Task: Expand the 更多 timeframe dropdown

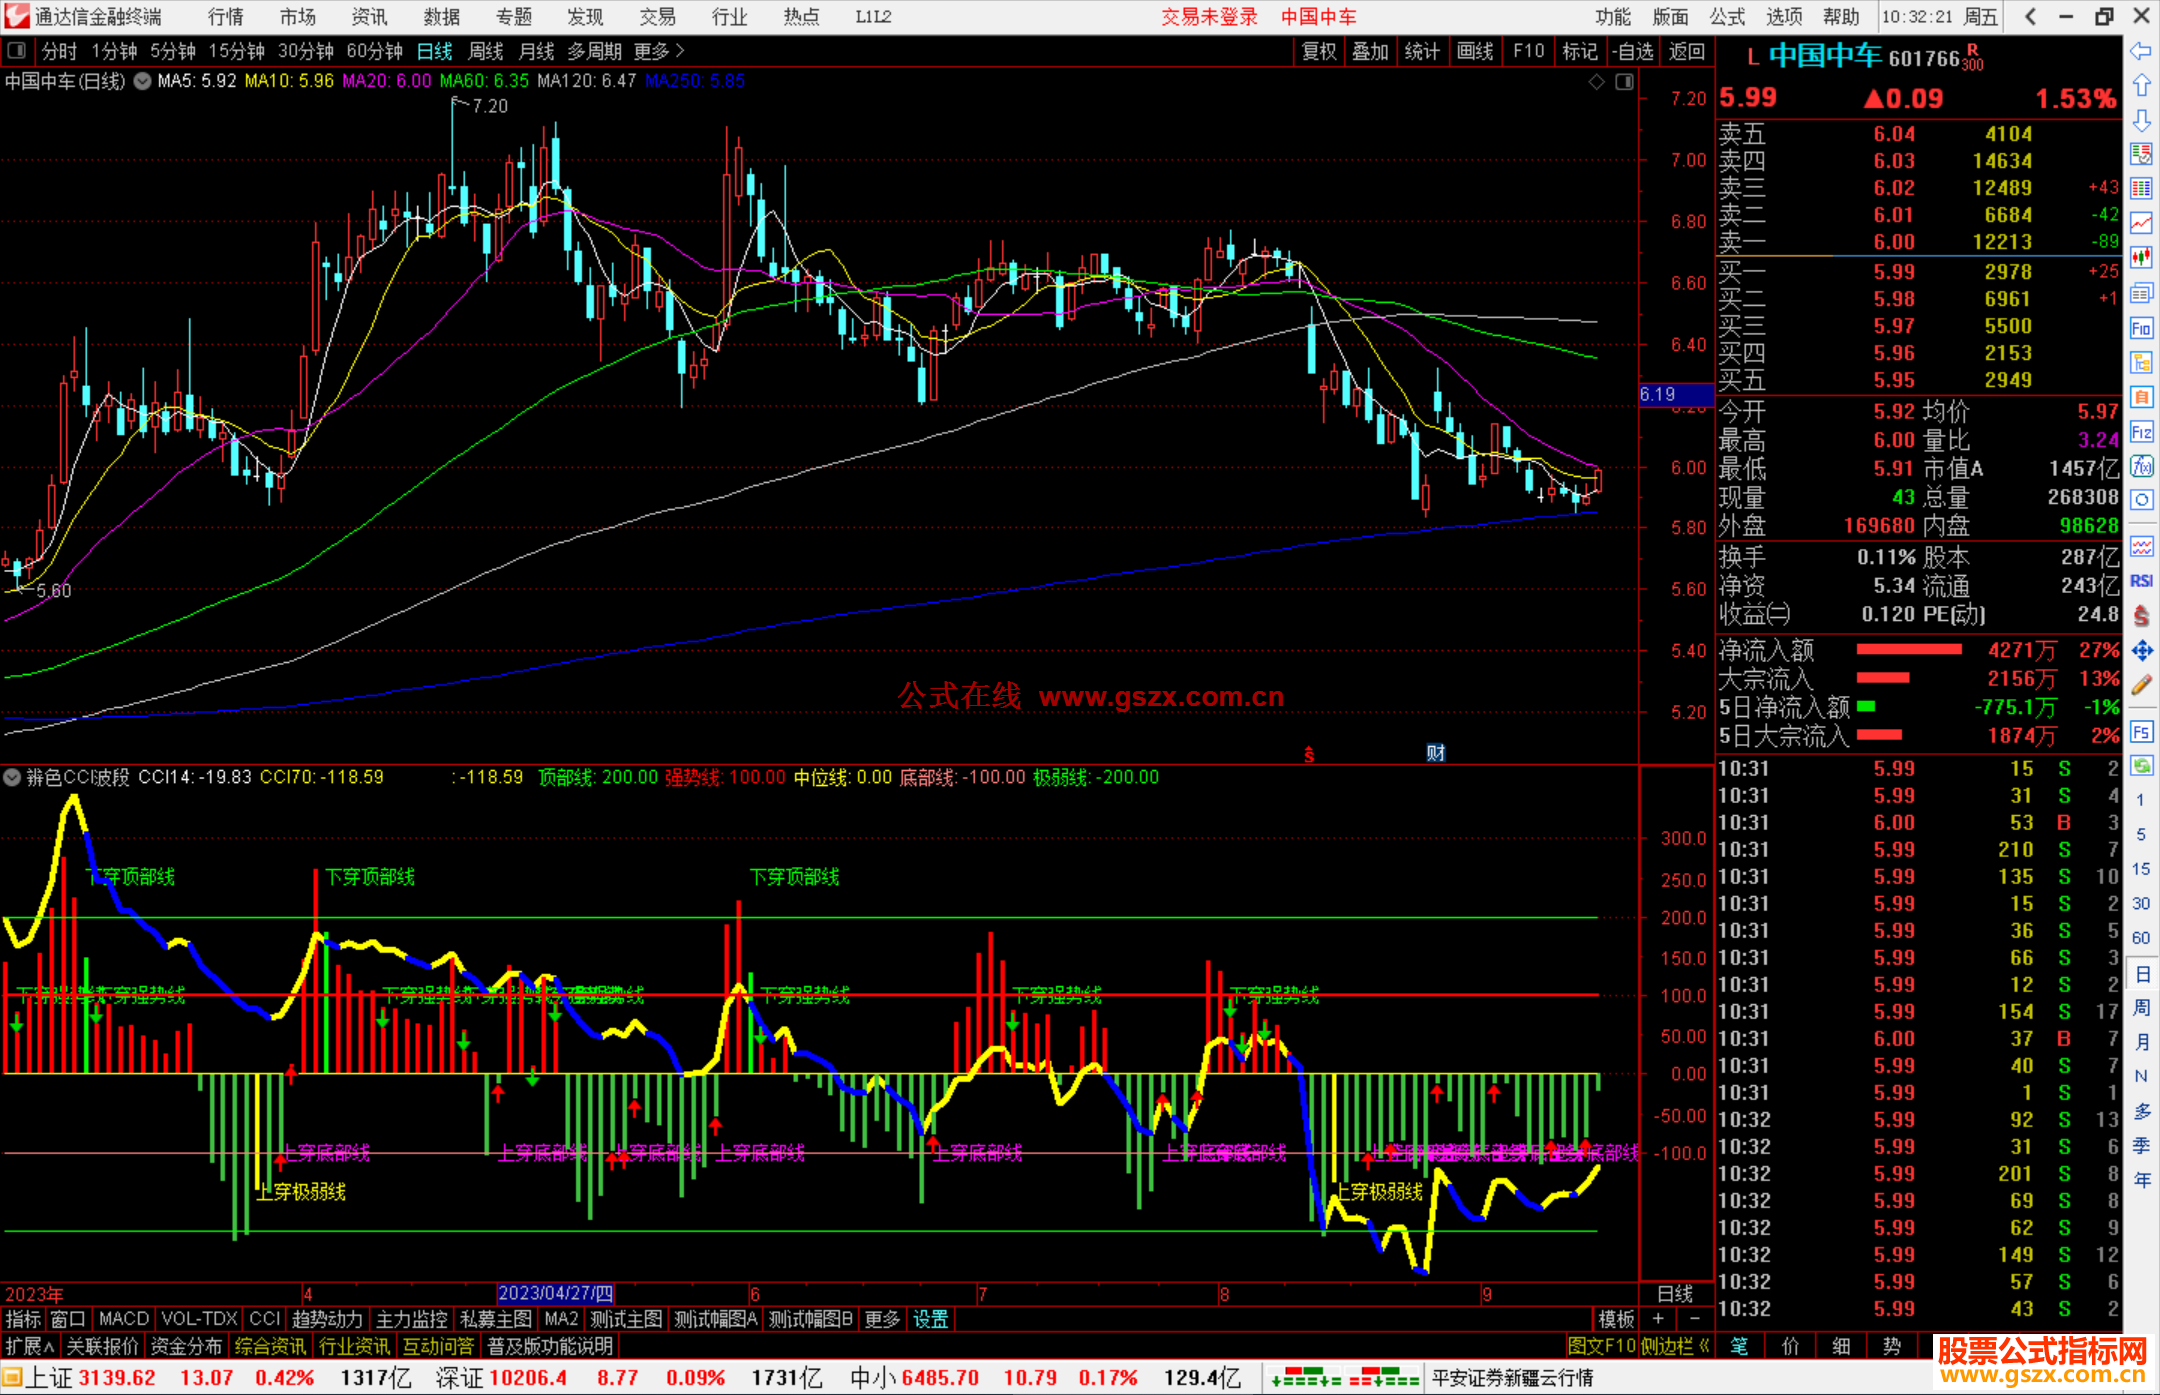Action: coord(658,51)
